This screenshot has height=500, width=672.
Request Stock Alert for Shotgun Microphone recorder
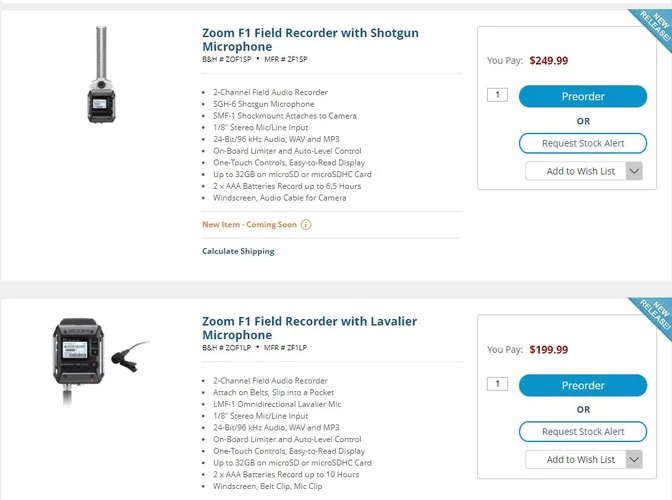pyautogui.click(x=582, y=143)
